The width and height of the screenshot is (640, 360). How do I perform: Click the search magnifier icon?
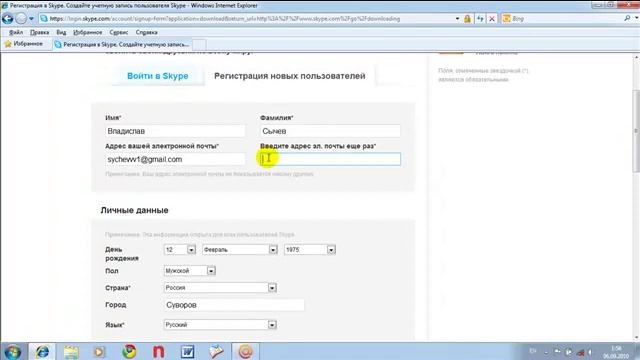coord(627,18)
